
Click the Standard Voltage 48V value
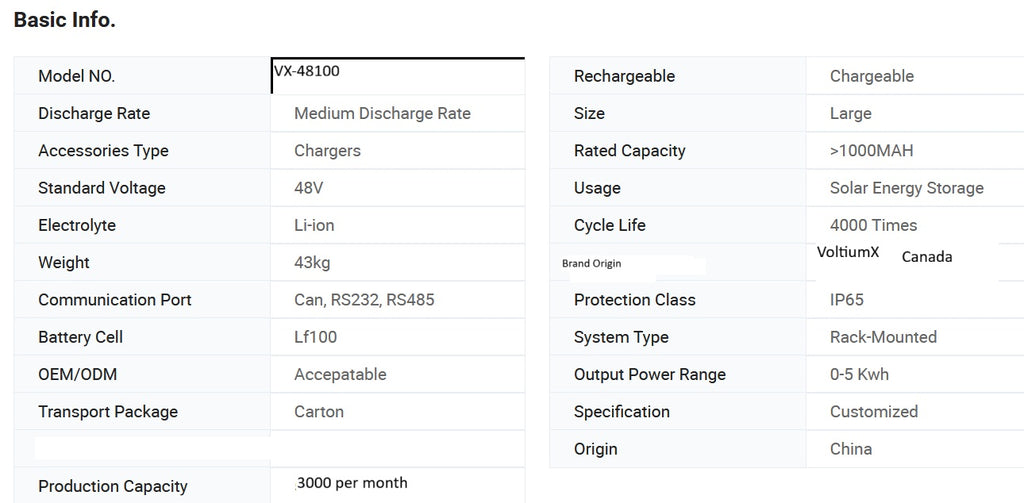(x=309, y=188)
